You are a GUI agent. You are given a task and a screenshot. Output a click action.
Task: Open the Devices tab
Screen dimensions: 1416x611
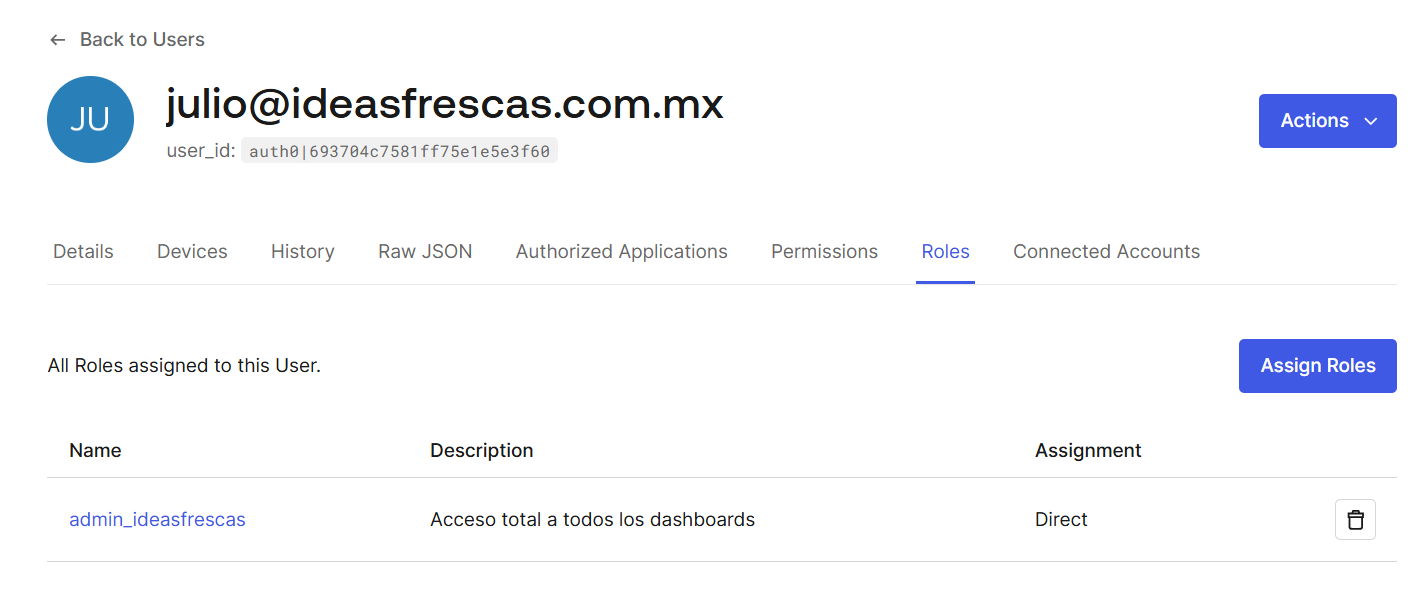tap(192, 252)
